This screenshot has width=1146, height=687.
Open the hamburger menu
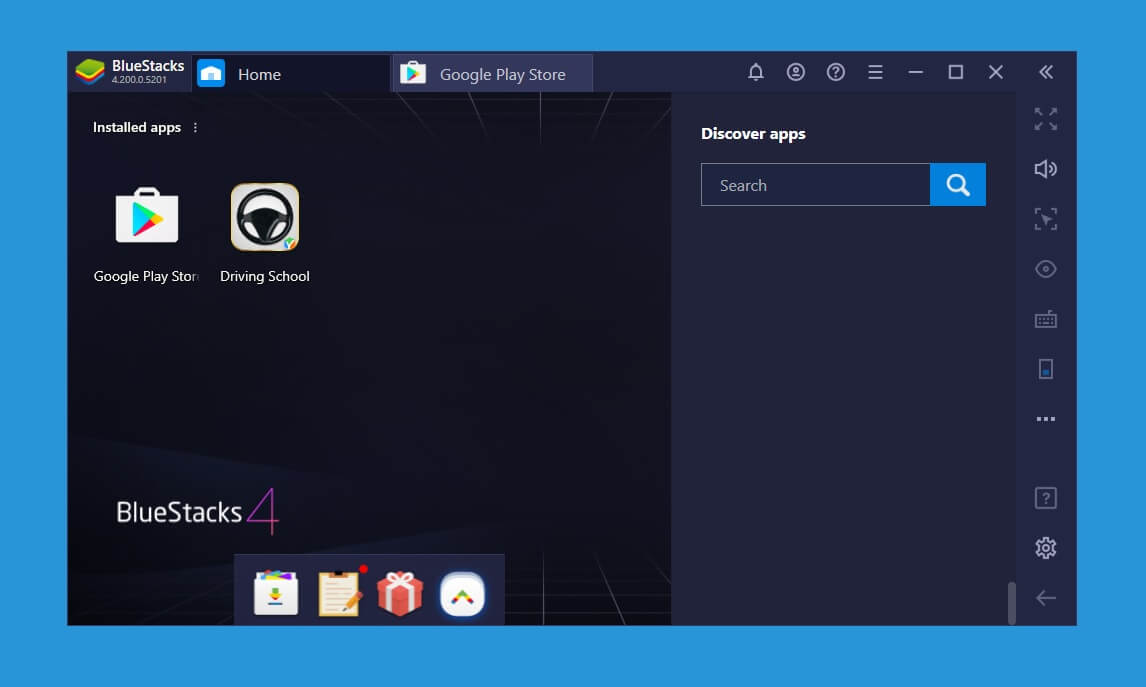click(x=876, y=72)
